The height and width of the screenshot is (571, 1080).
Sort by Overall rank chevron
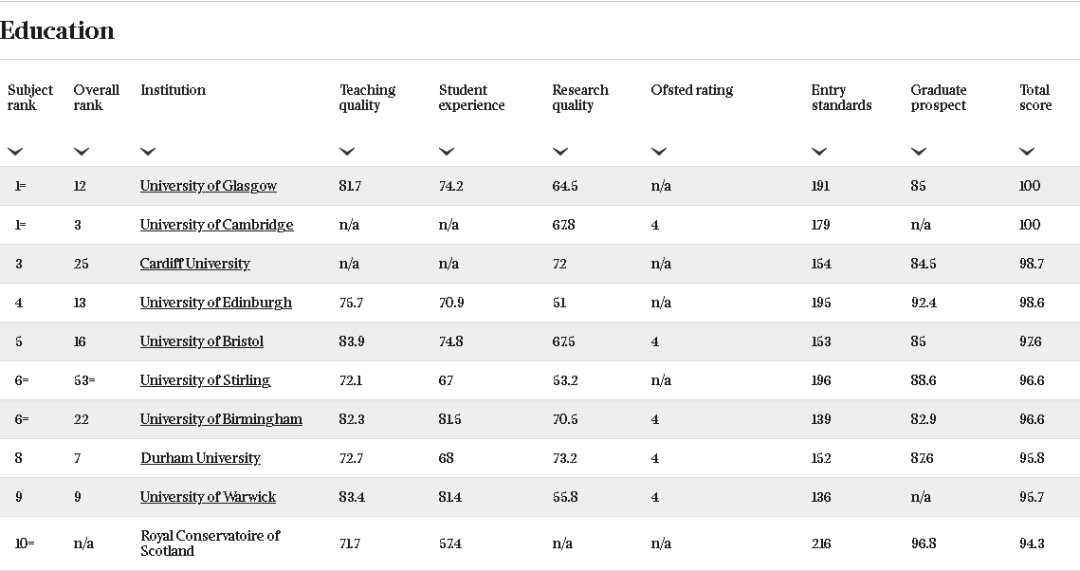click(81, 152)
